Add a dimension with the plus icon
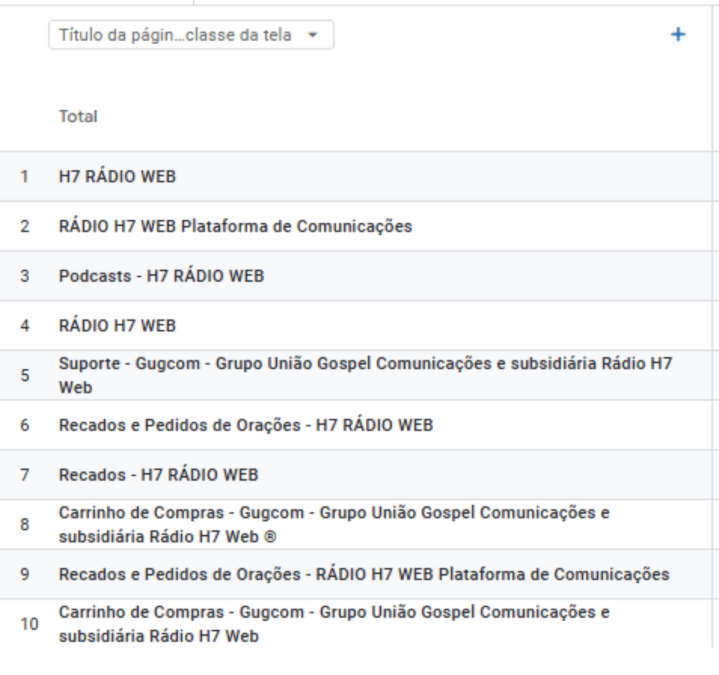 pyautogui.click(x=678, y=34)
